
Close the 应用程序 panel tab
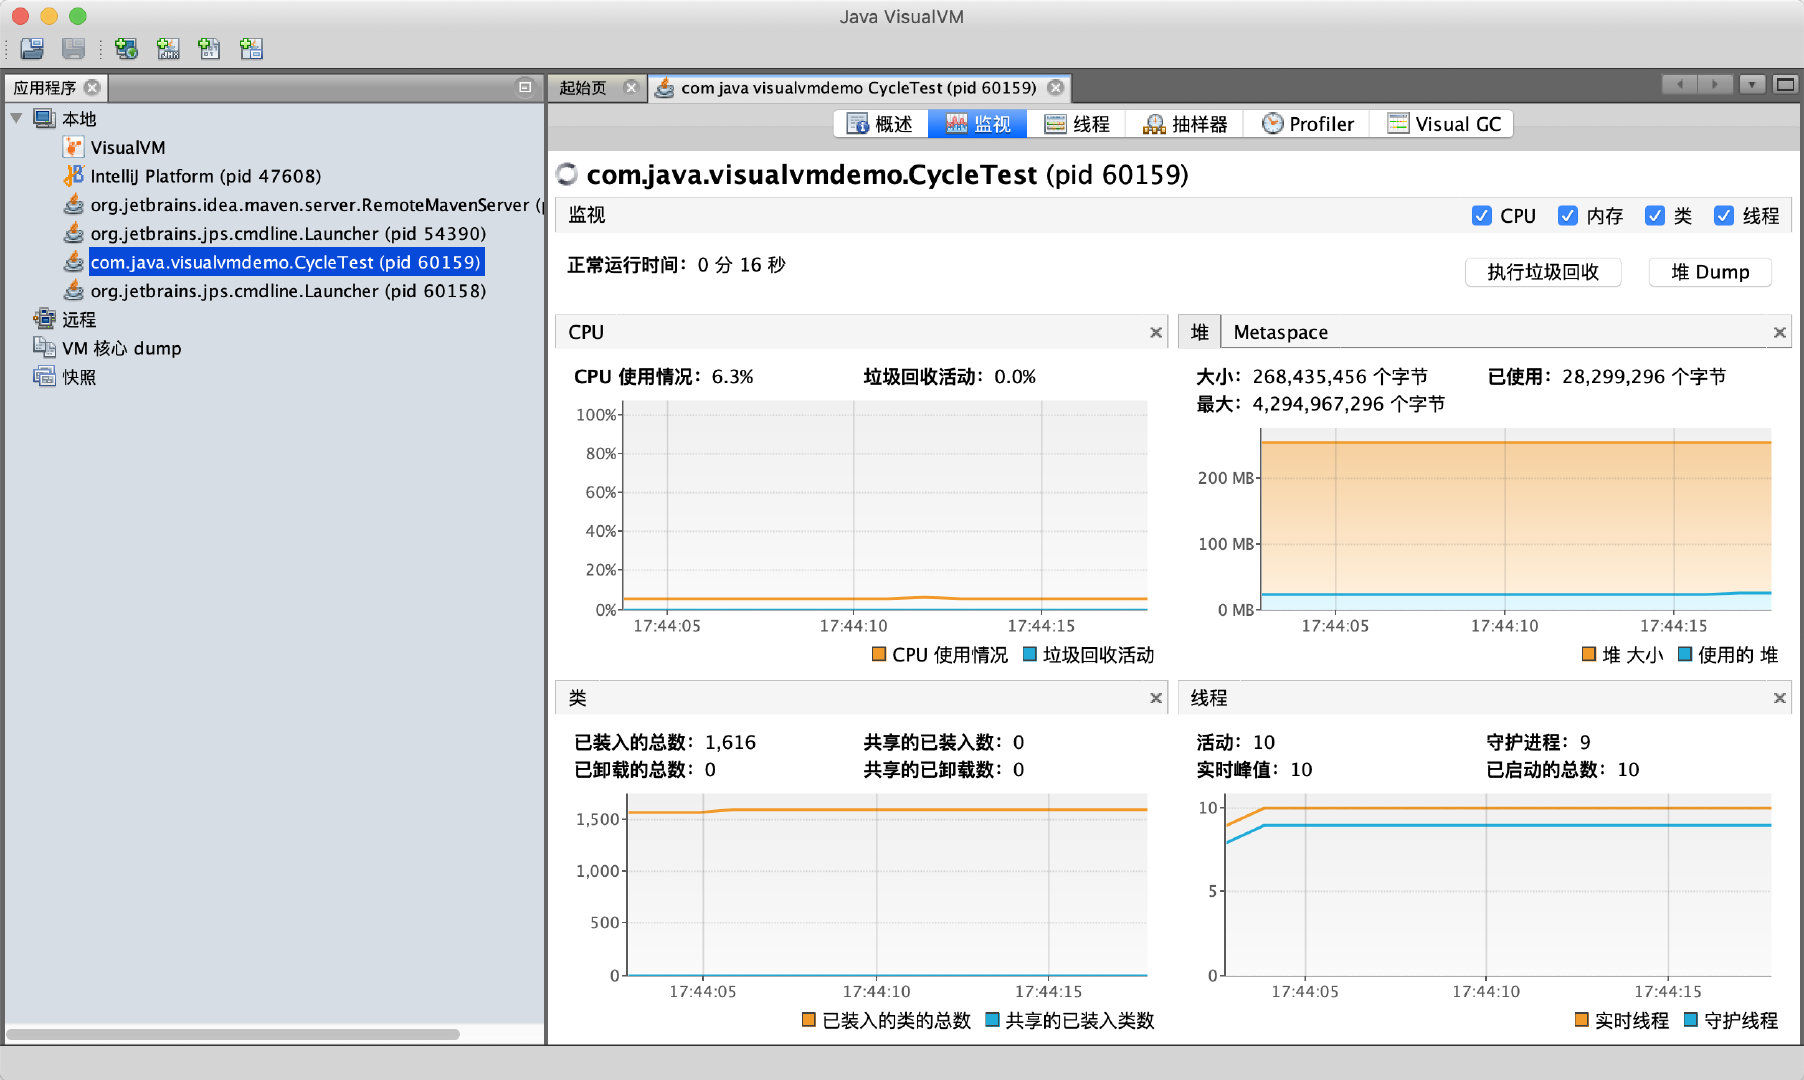(93, 88)
